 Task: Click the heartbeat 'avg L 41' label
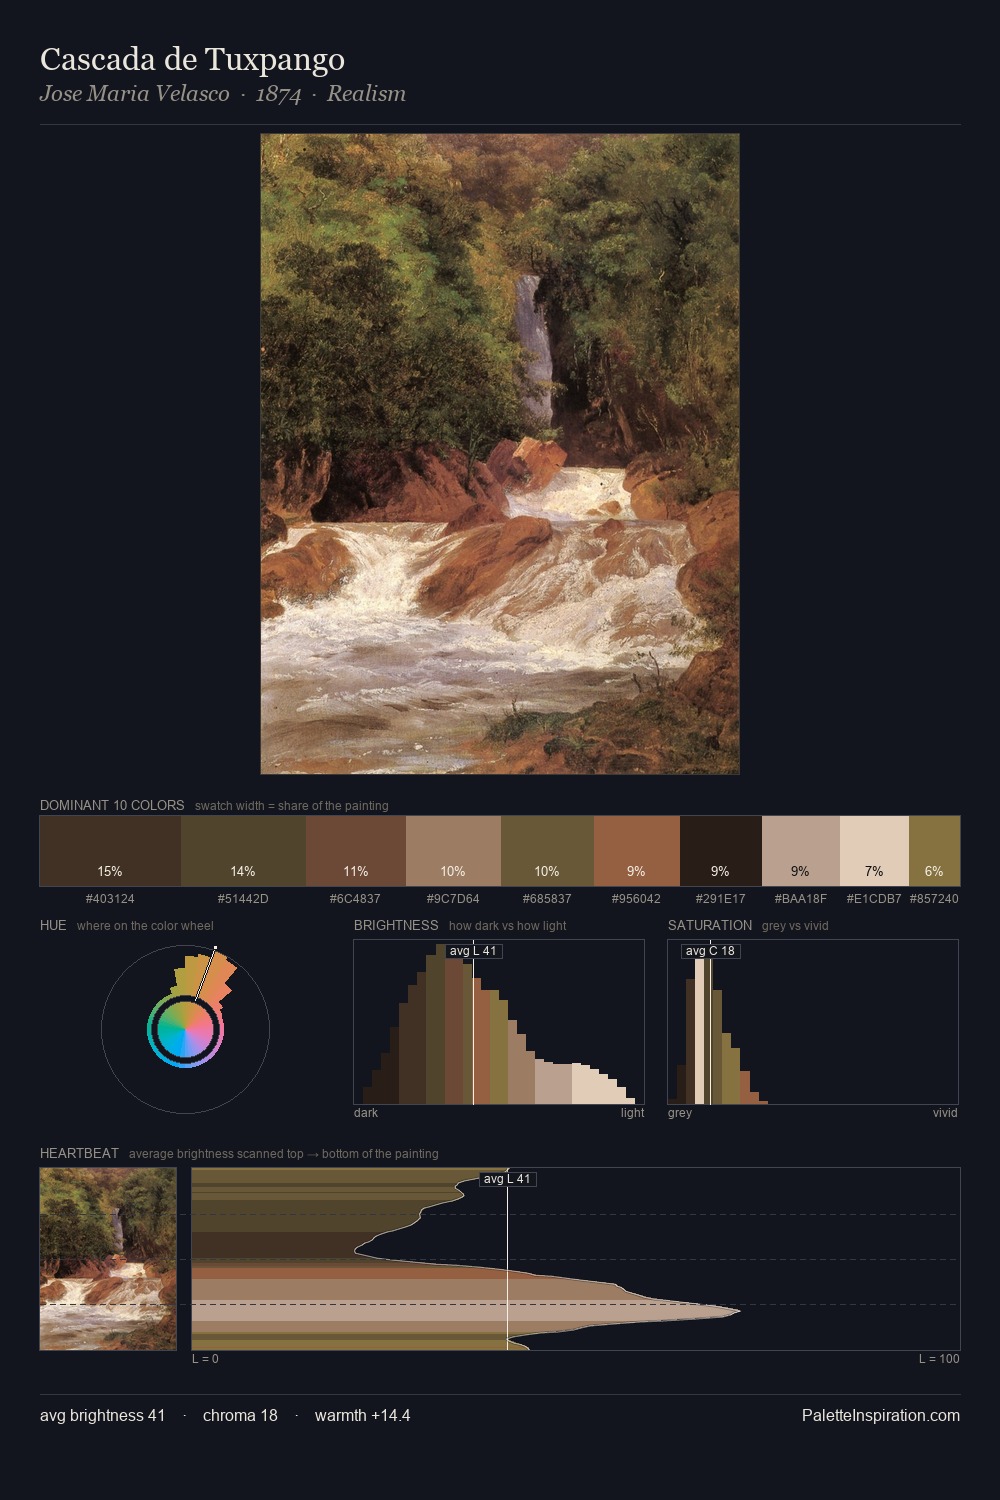[x=507, y=1179]
